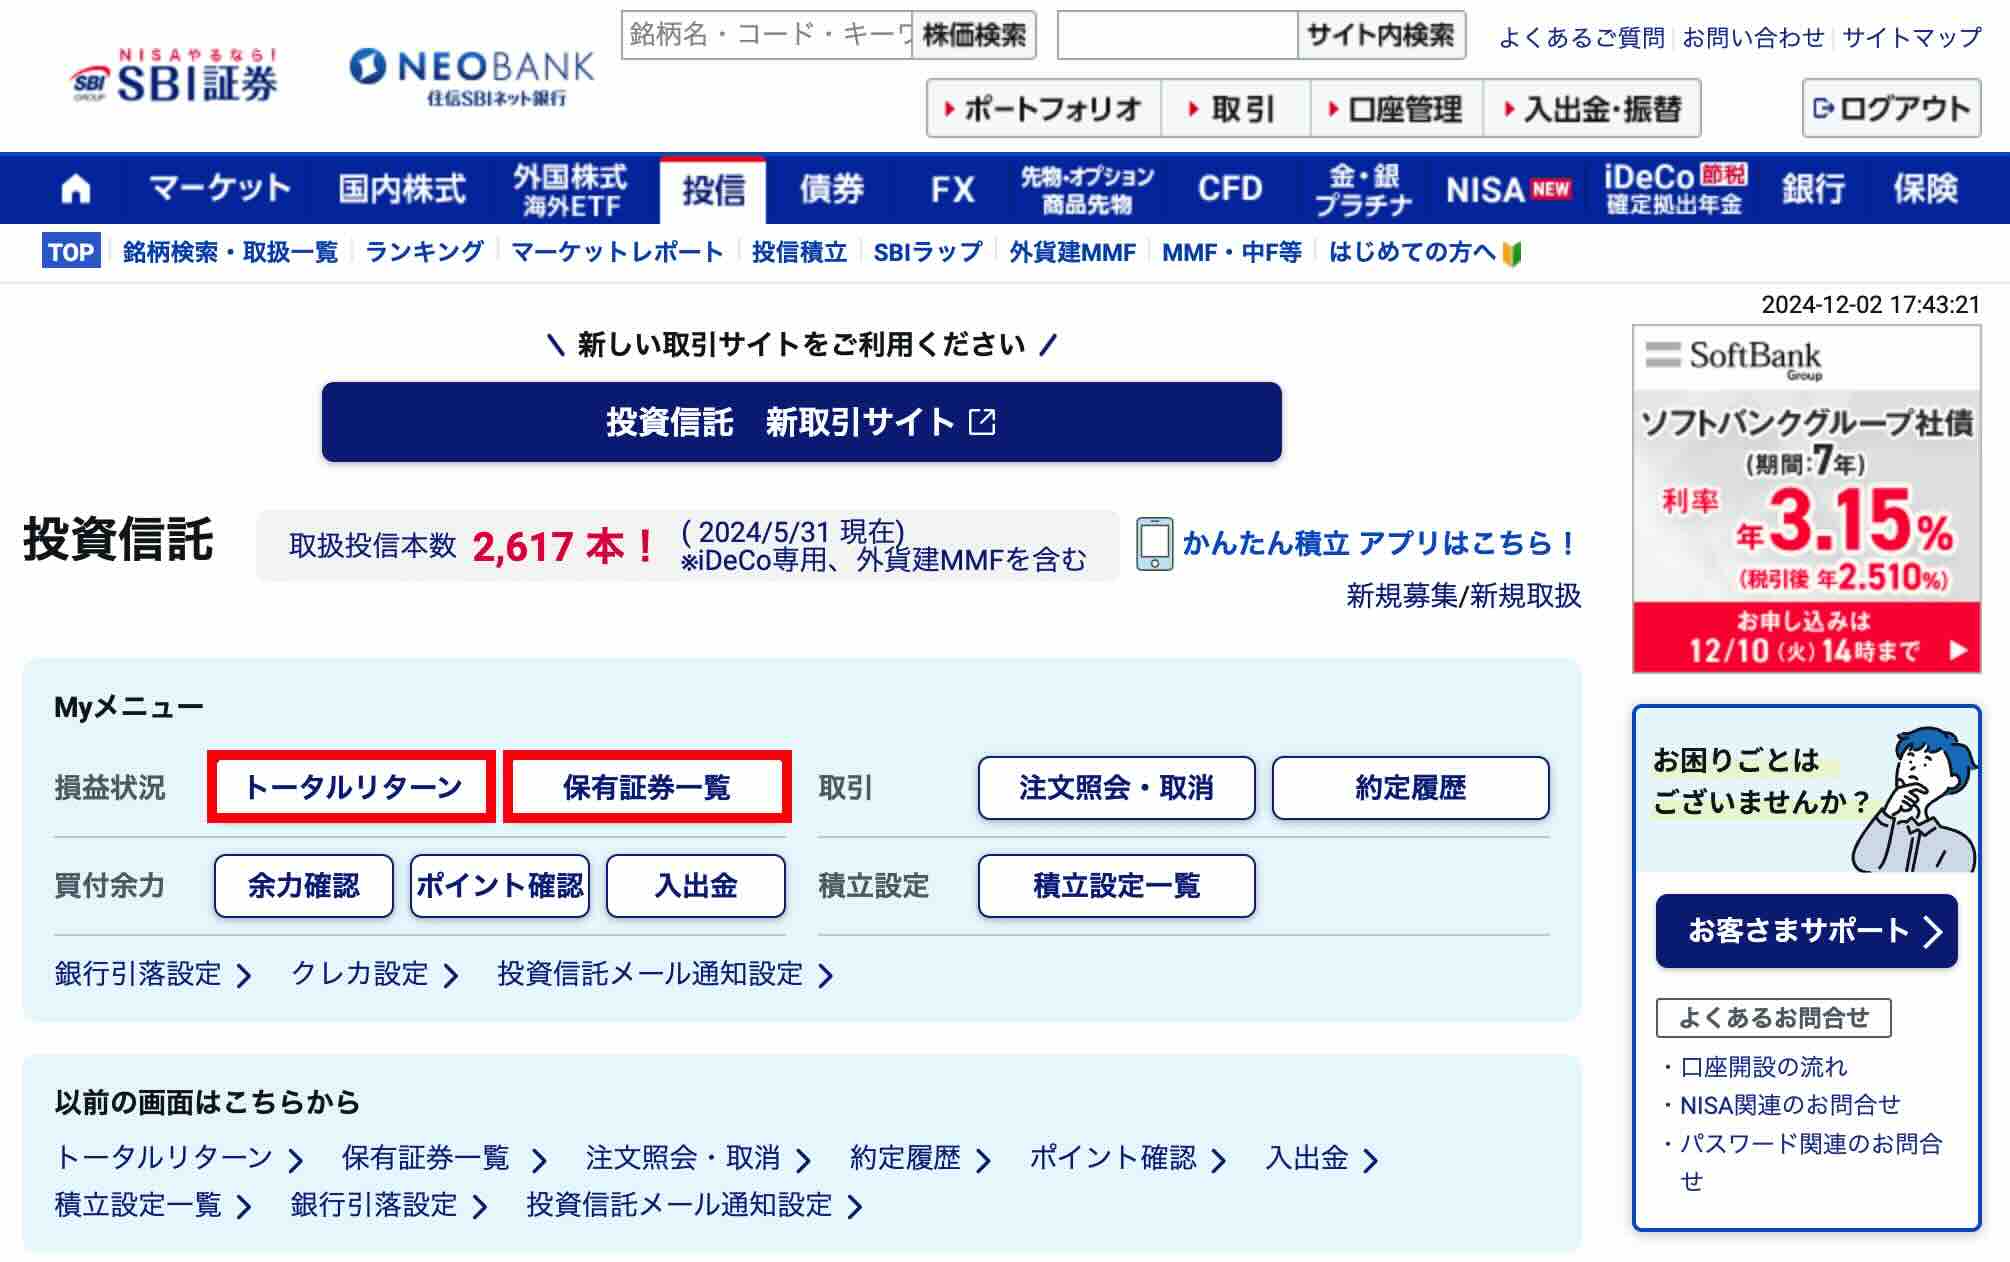This screenshot has height=1262, width=2010.
Task: Open SBIラップ sub-navigation link
Action: pyautogui.click(x=928, y=252)
